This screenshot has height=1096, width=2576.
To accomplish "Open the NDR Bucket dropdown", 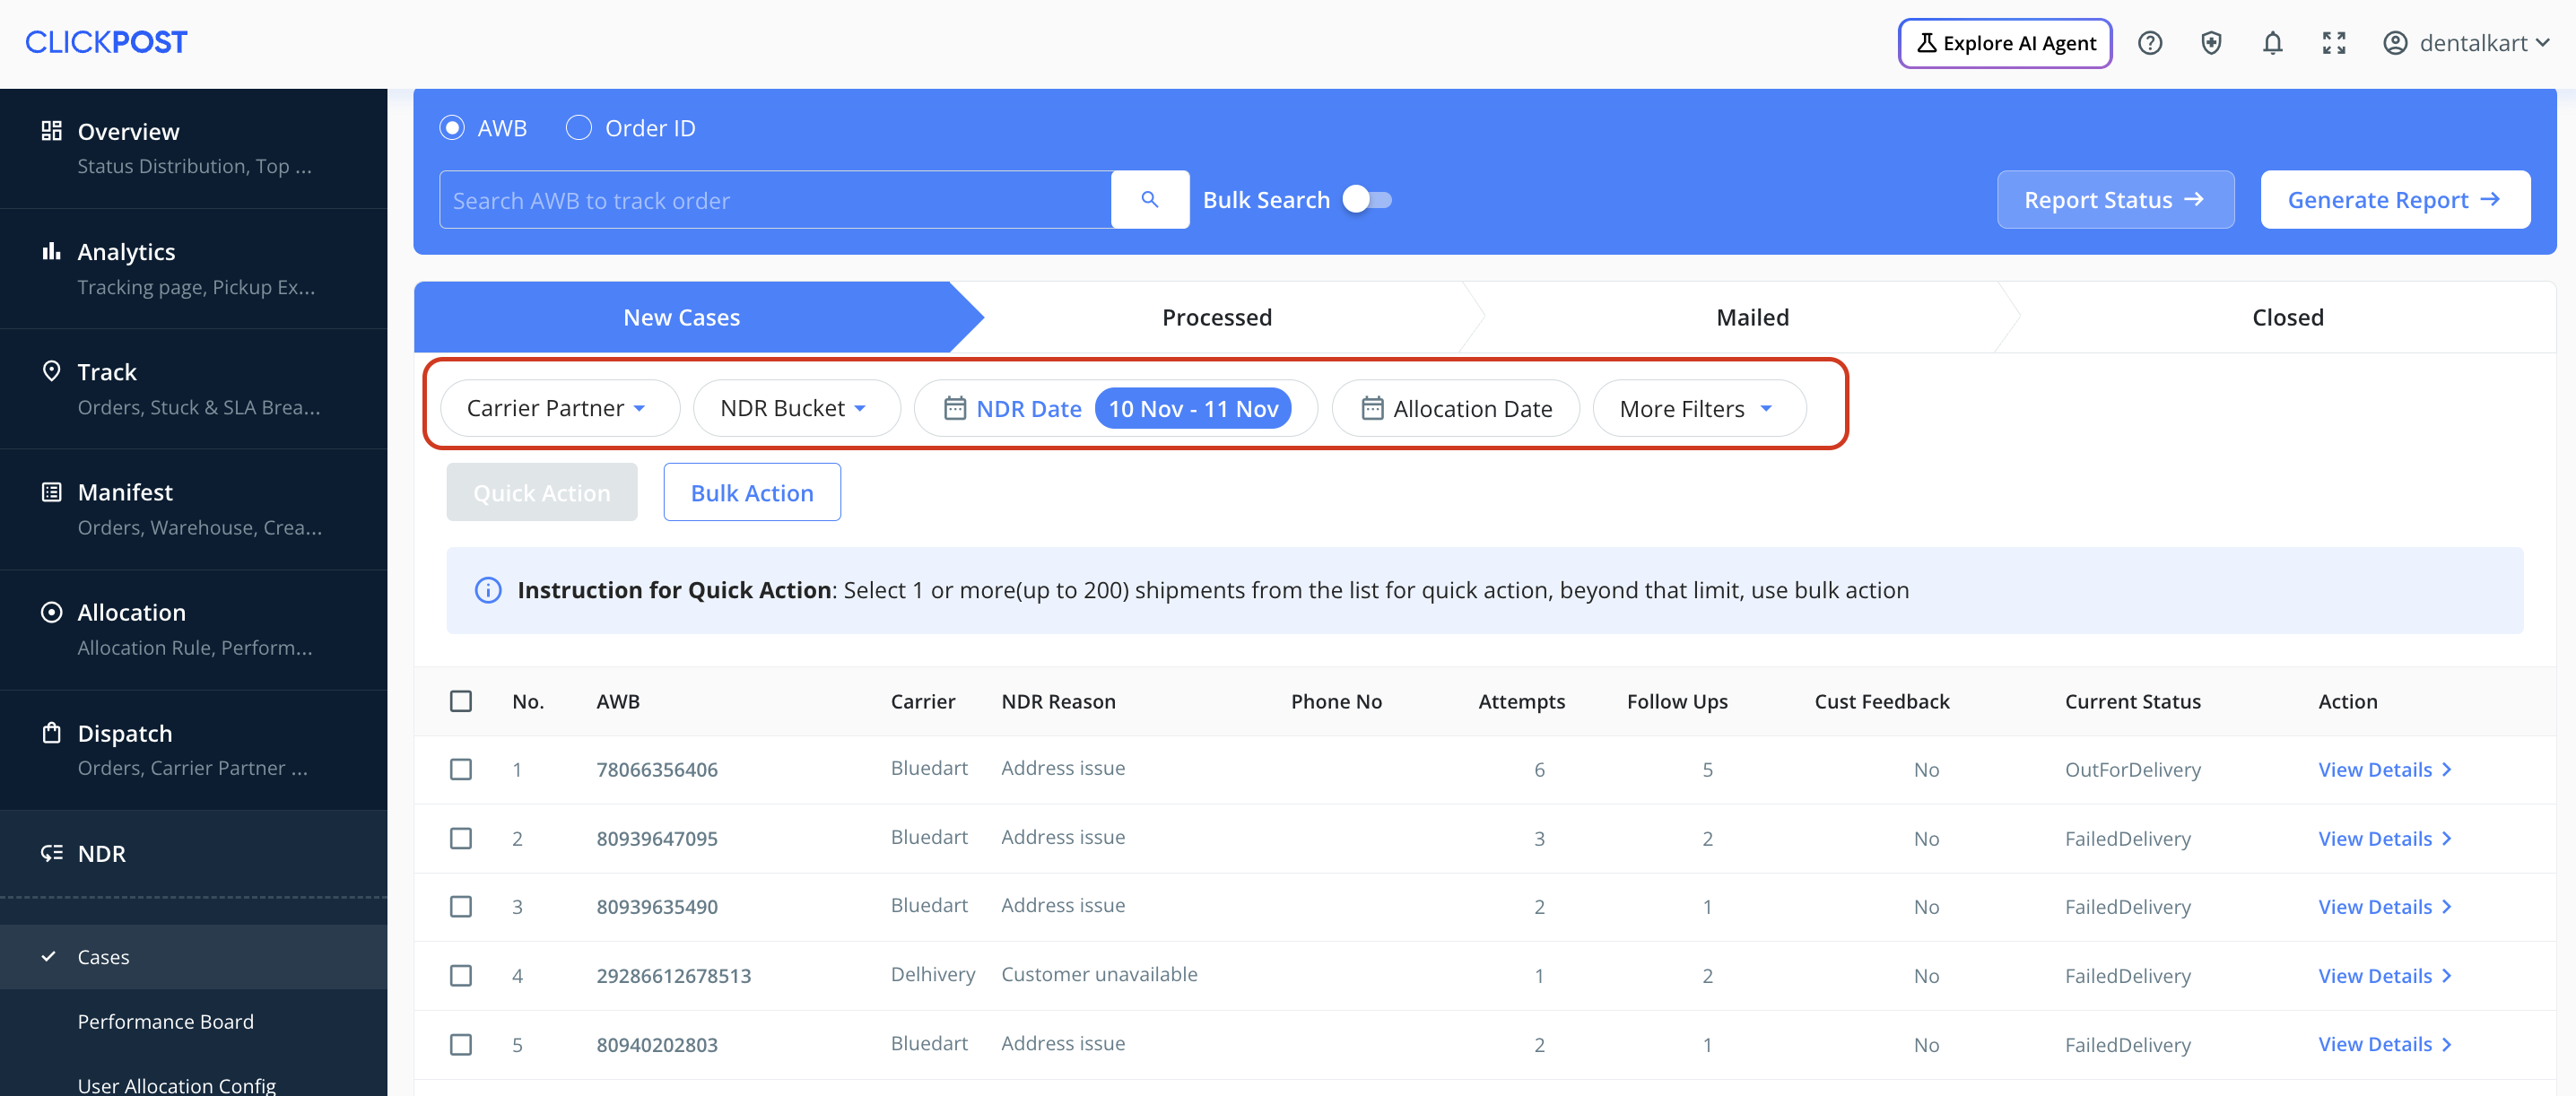I will tap(795, 408).
